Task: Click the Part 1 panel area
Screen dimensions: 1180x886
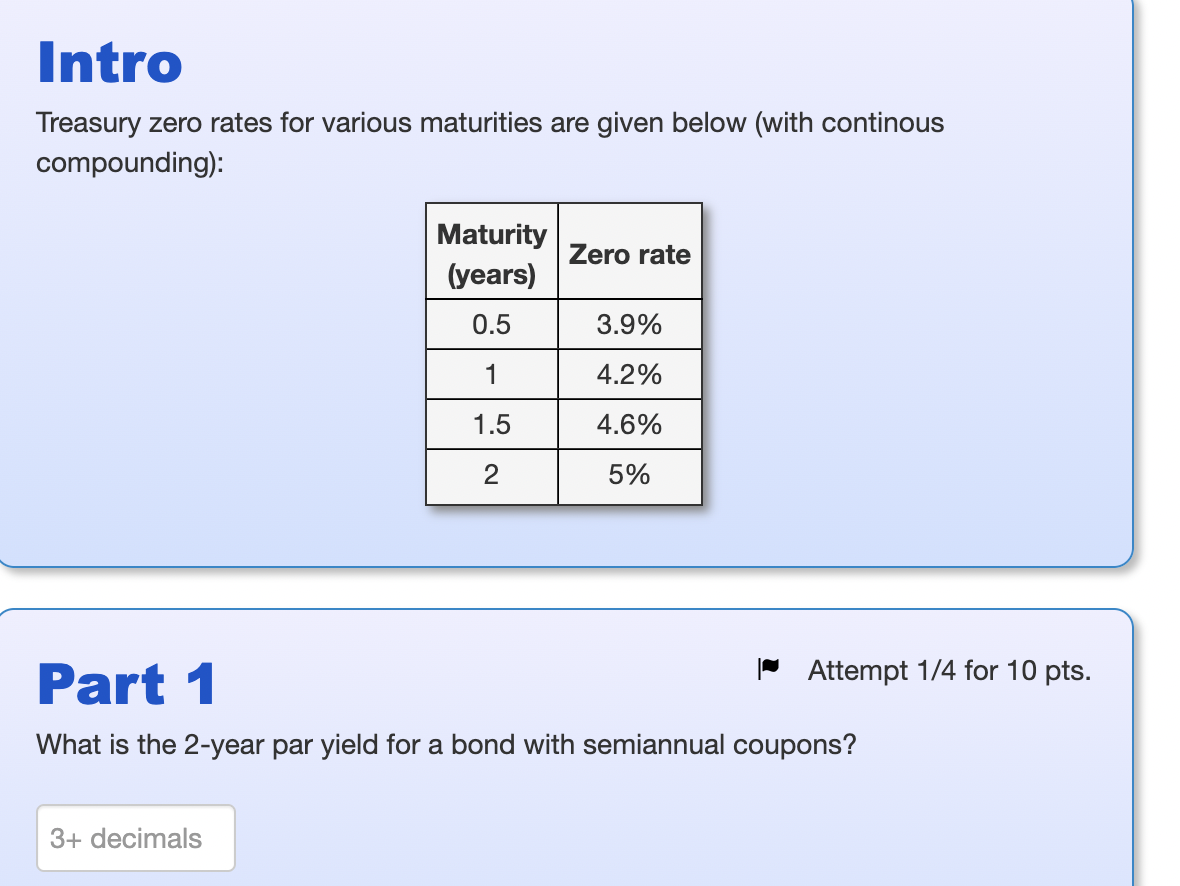Action: (600, 790)
